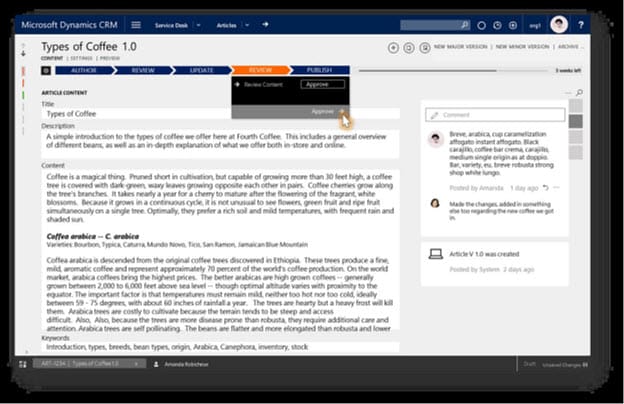Image resolution: width=624 pixels, height=404 pixels.
Task: Click the Keywords field
Action: [220, 347]
